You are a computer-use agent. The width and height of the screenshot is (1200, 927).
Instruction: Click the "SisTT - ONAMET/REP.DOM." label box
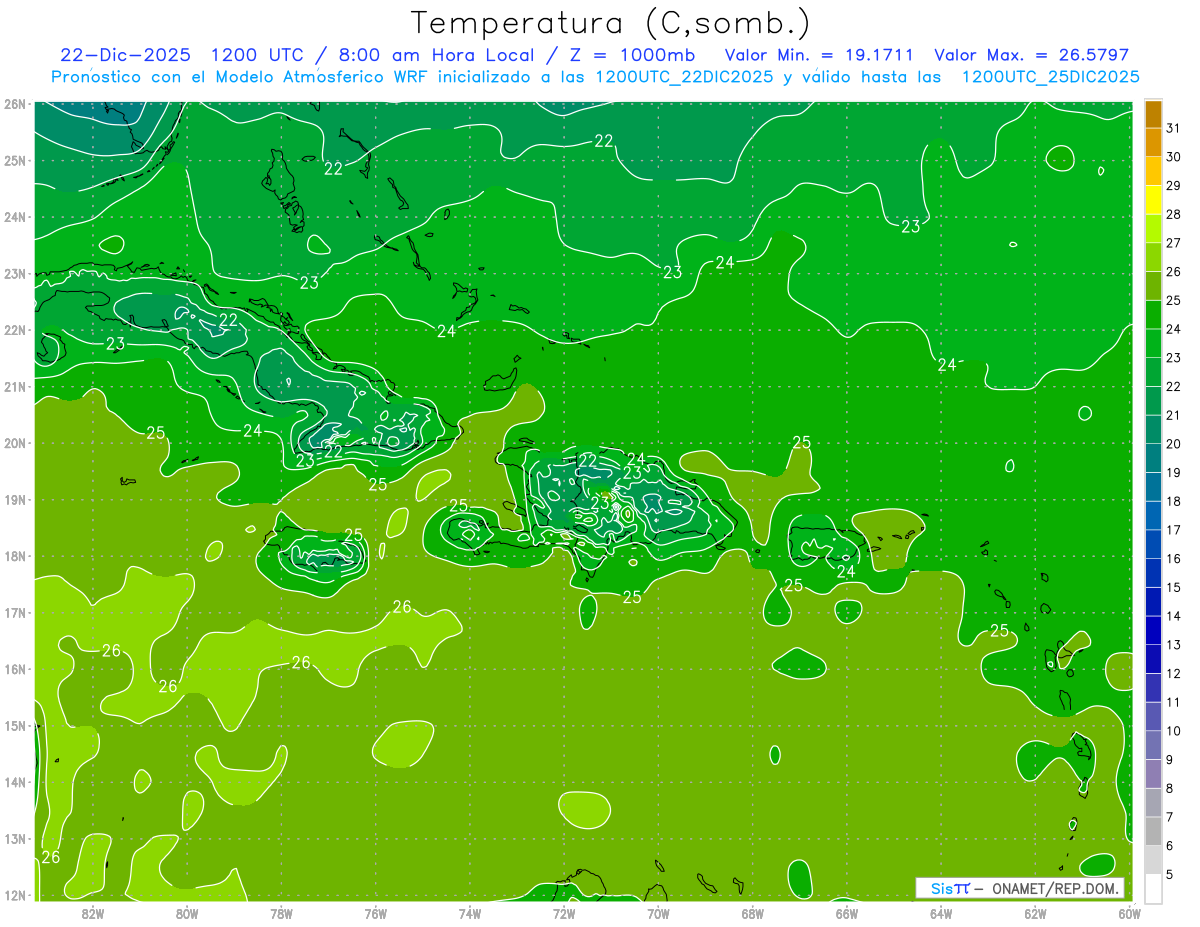[x=1019, y=888]
